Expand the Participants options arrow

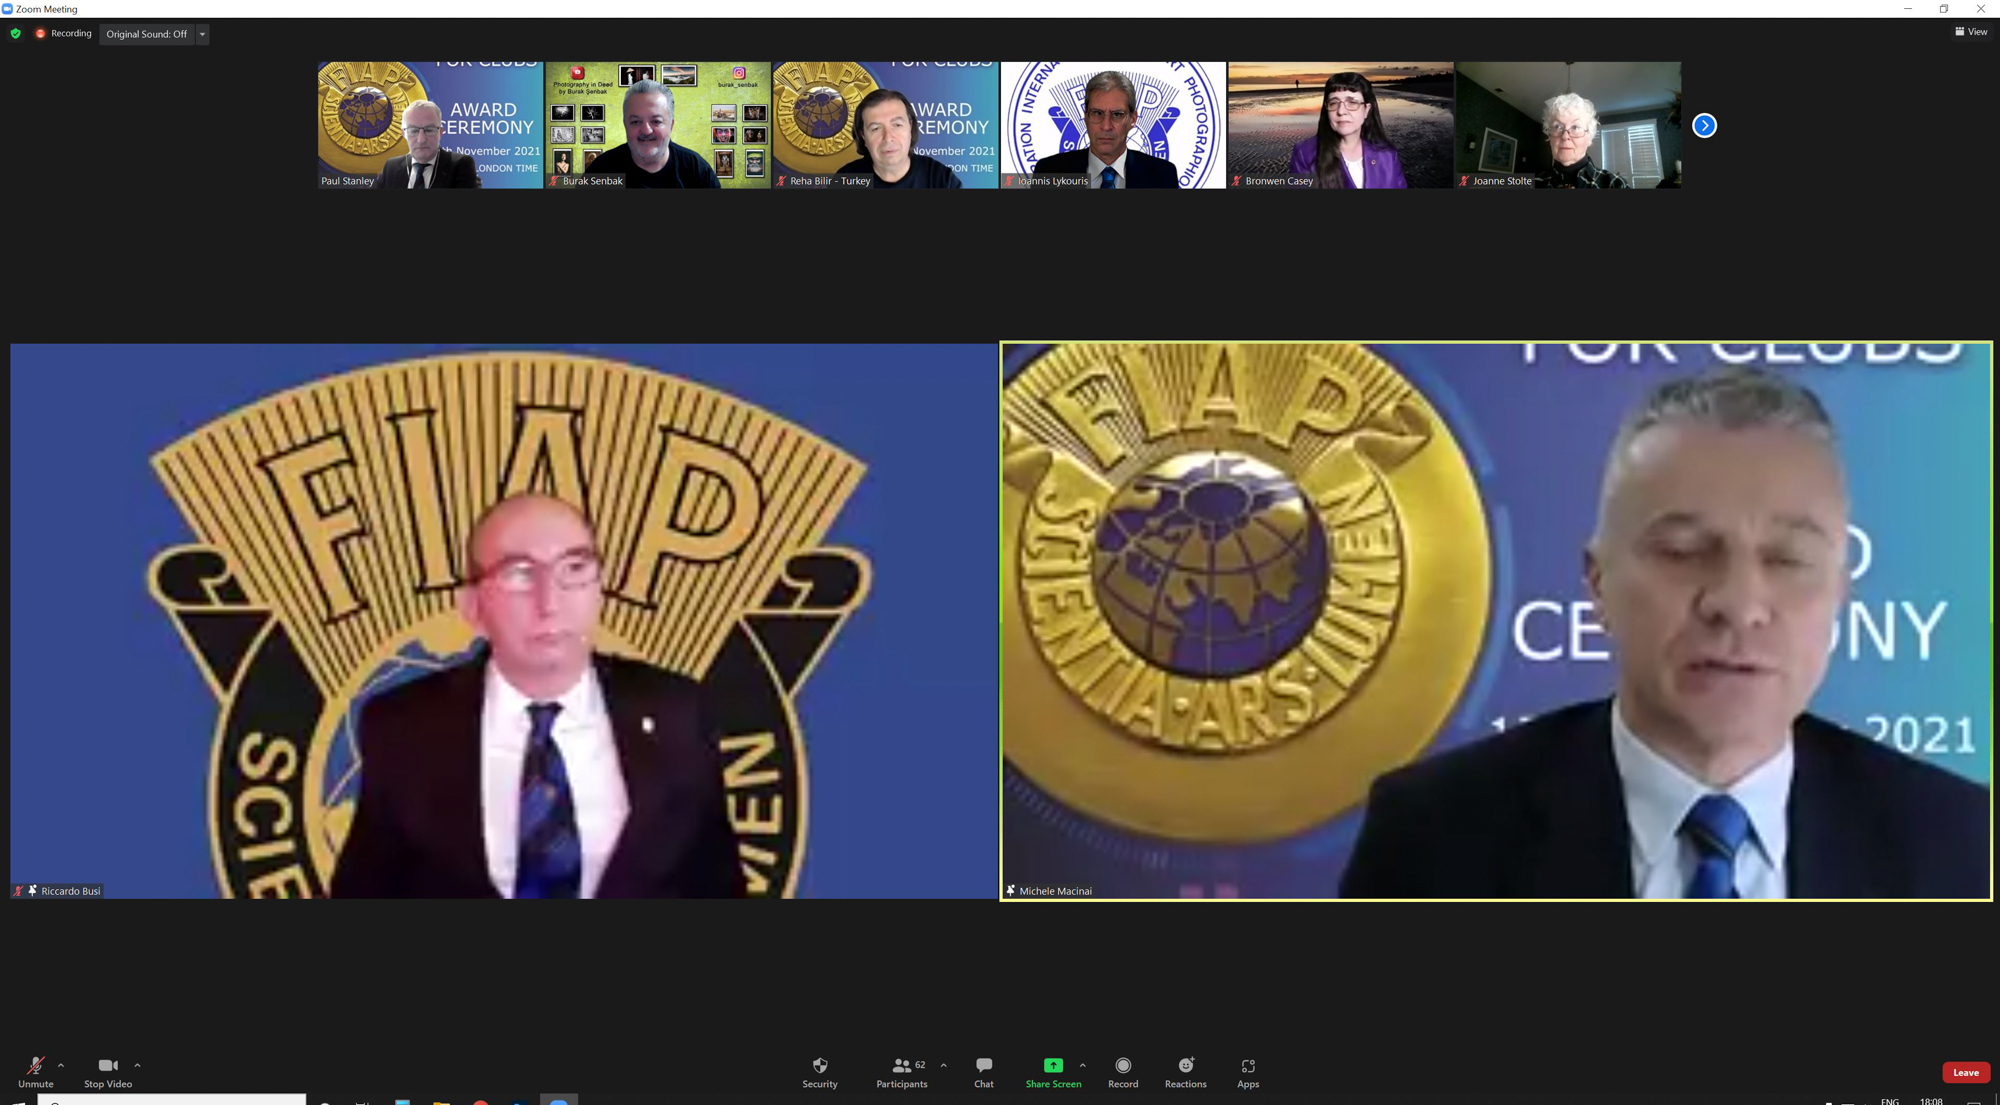click(943, 1065)
